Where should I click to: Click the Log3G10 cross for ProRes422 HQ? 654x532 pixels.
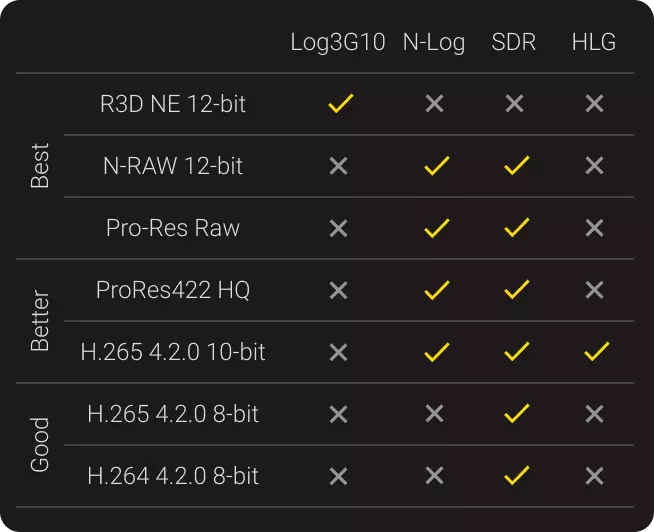(338, 290)
